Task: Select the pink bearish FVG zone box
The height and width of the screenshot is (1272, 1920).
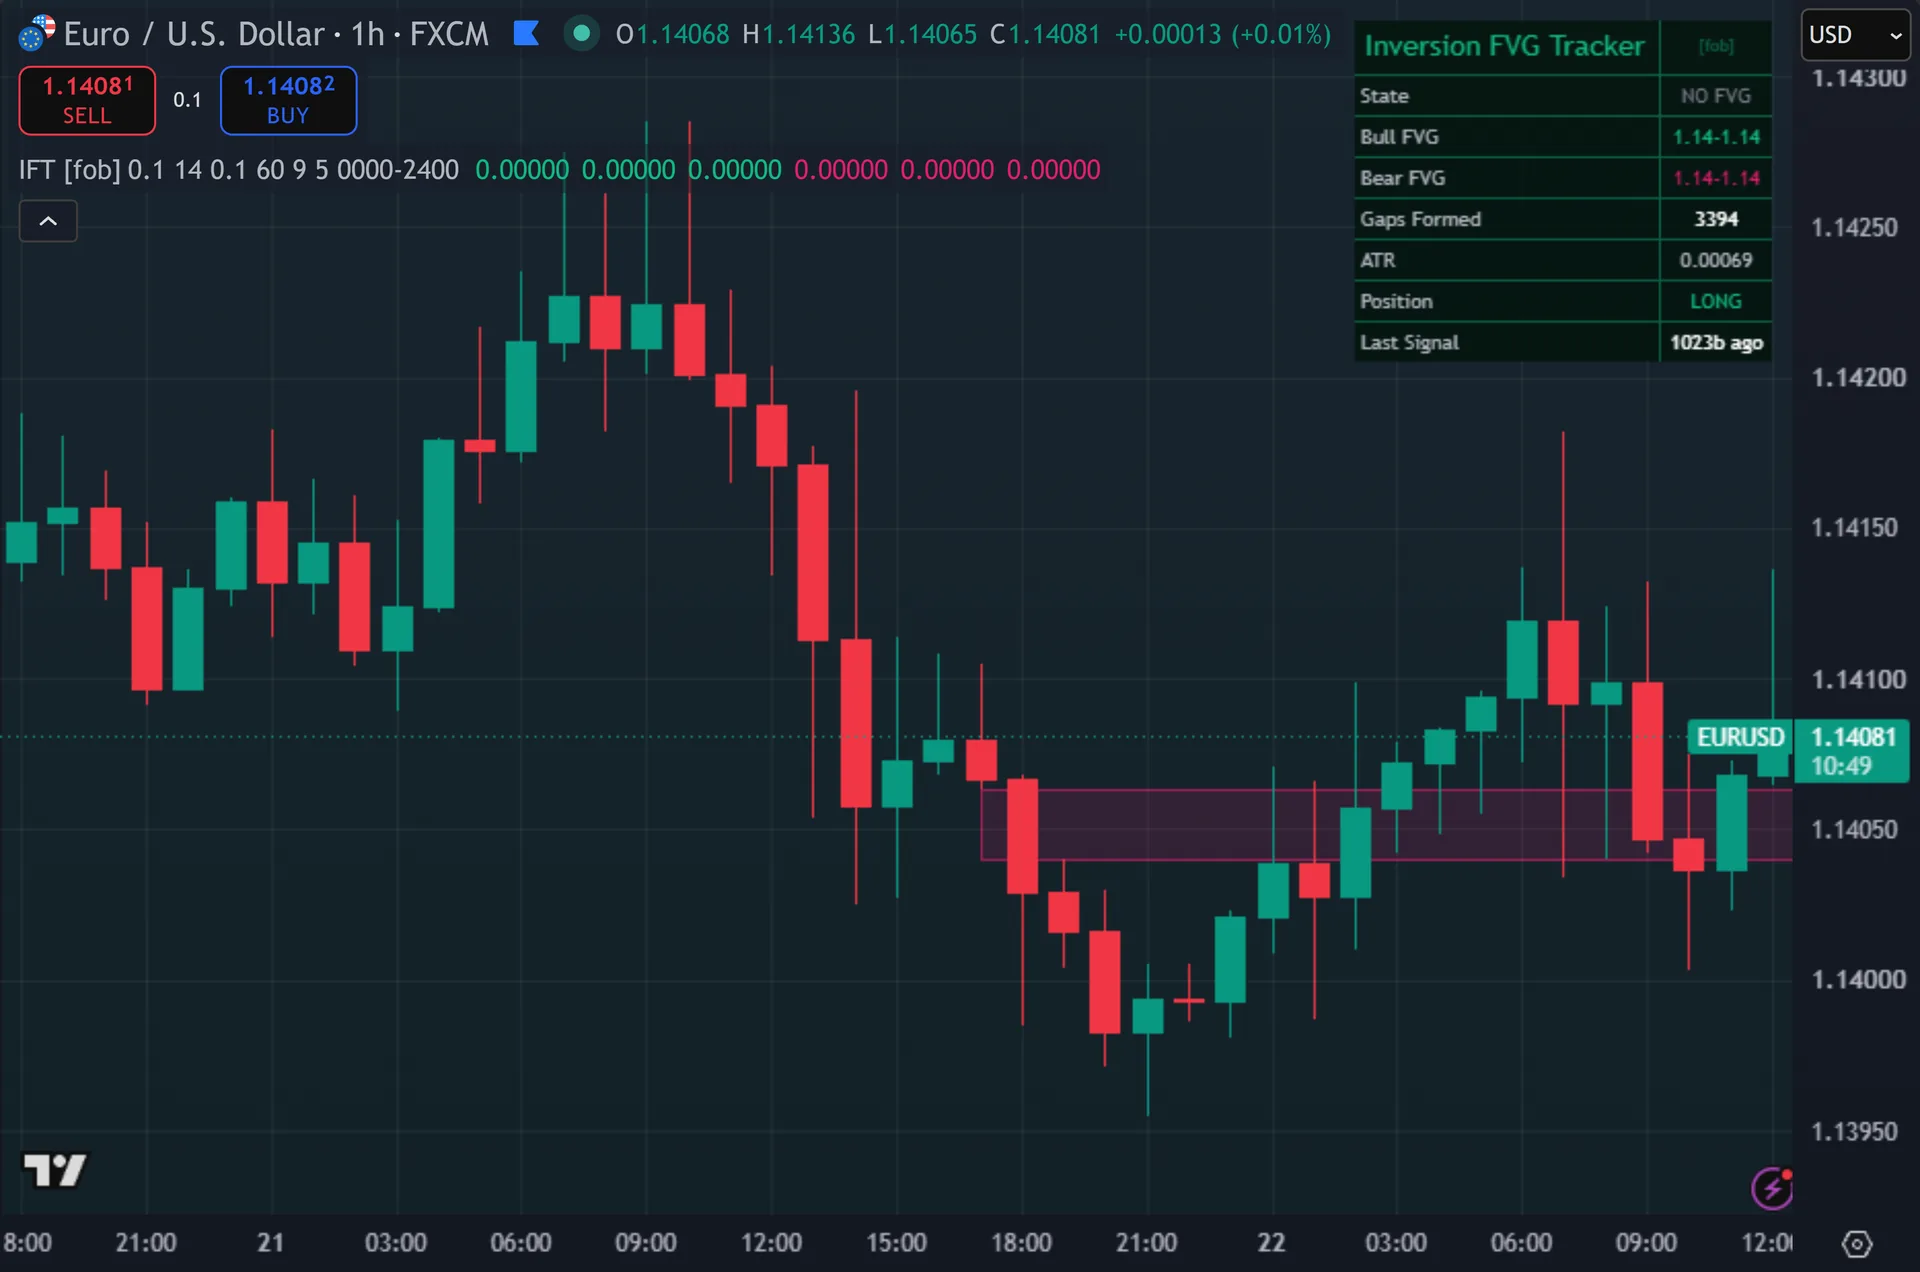Action: 1386,825
